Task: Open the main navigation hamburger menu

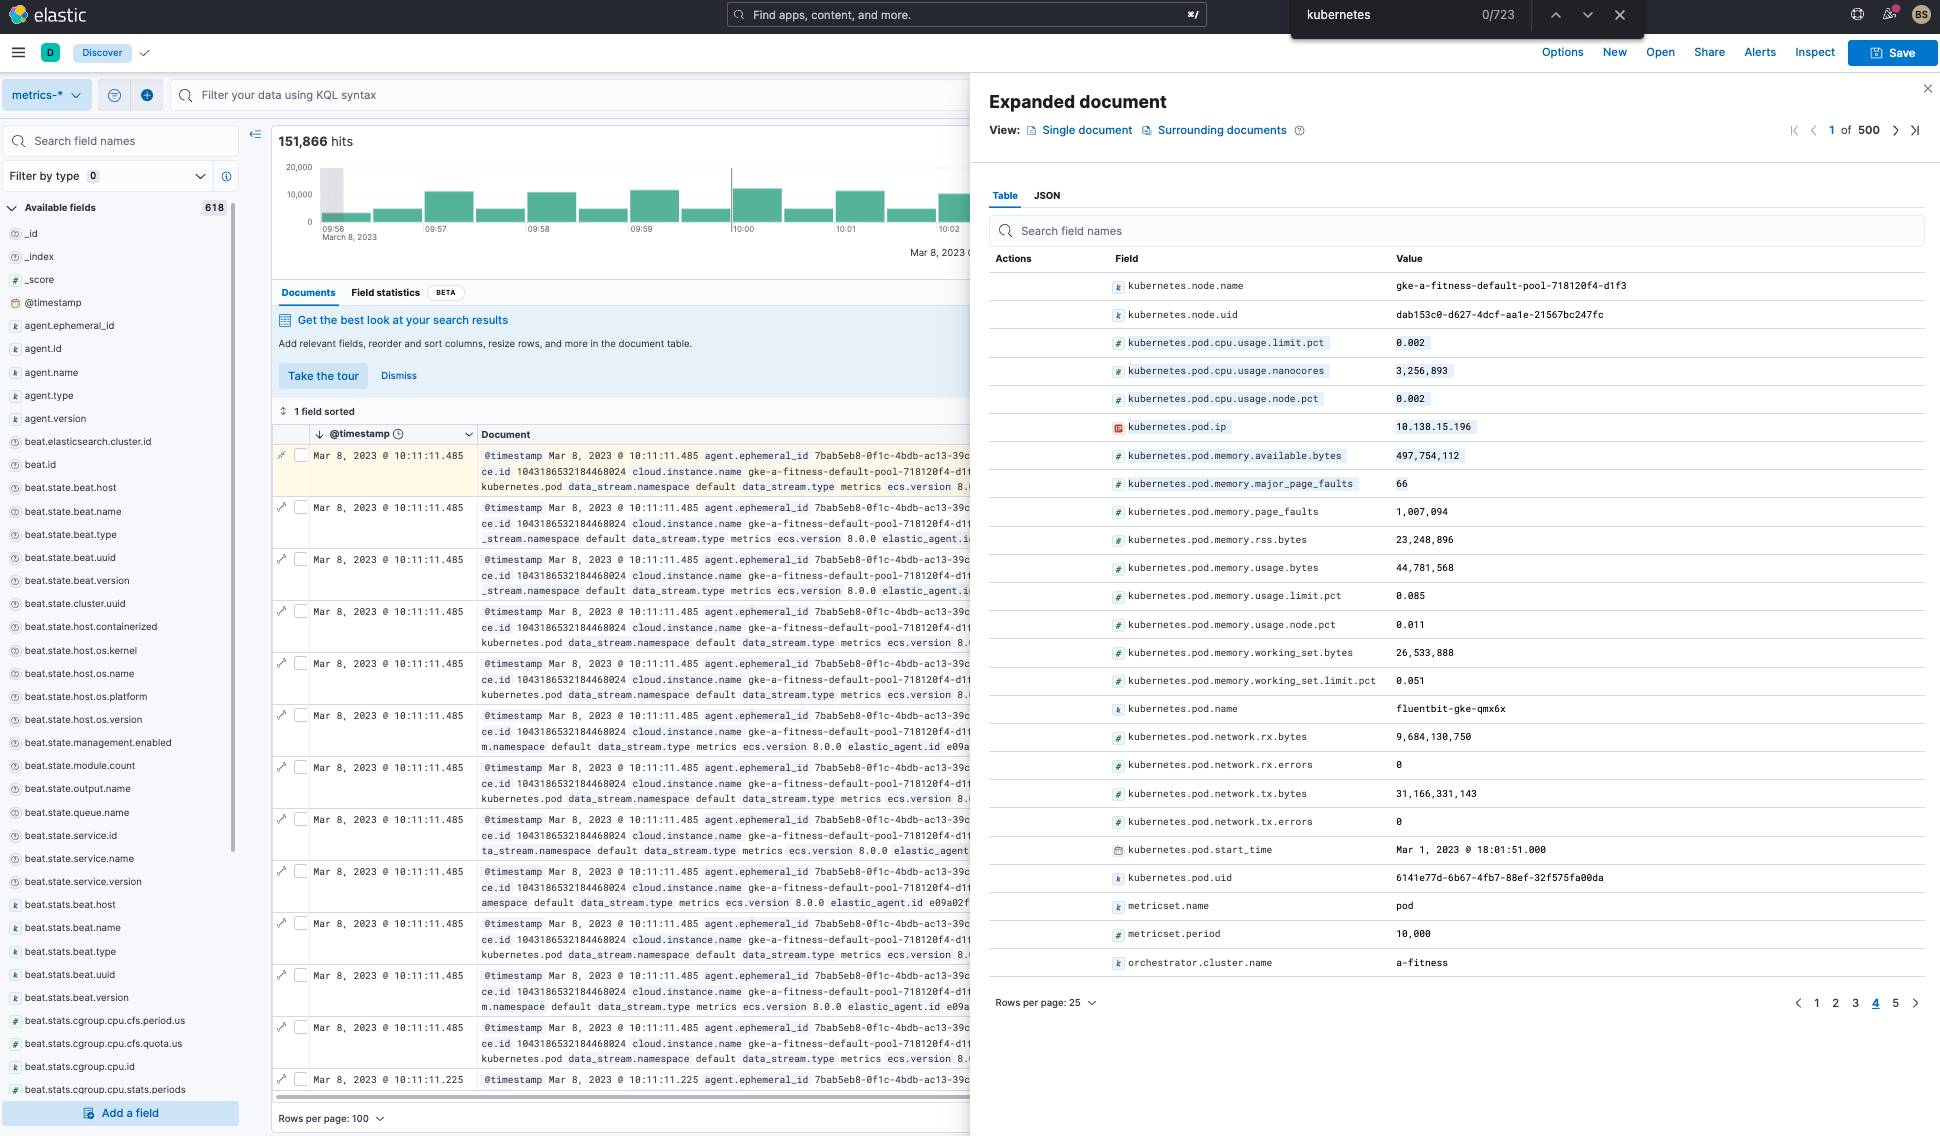Action: [18, 52]
